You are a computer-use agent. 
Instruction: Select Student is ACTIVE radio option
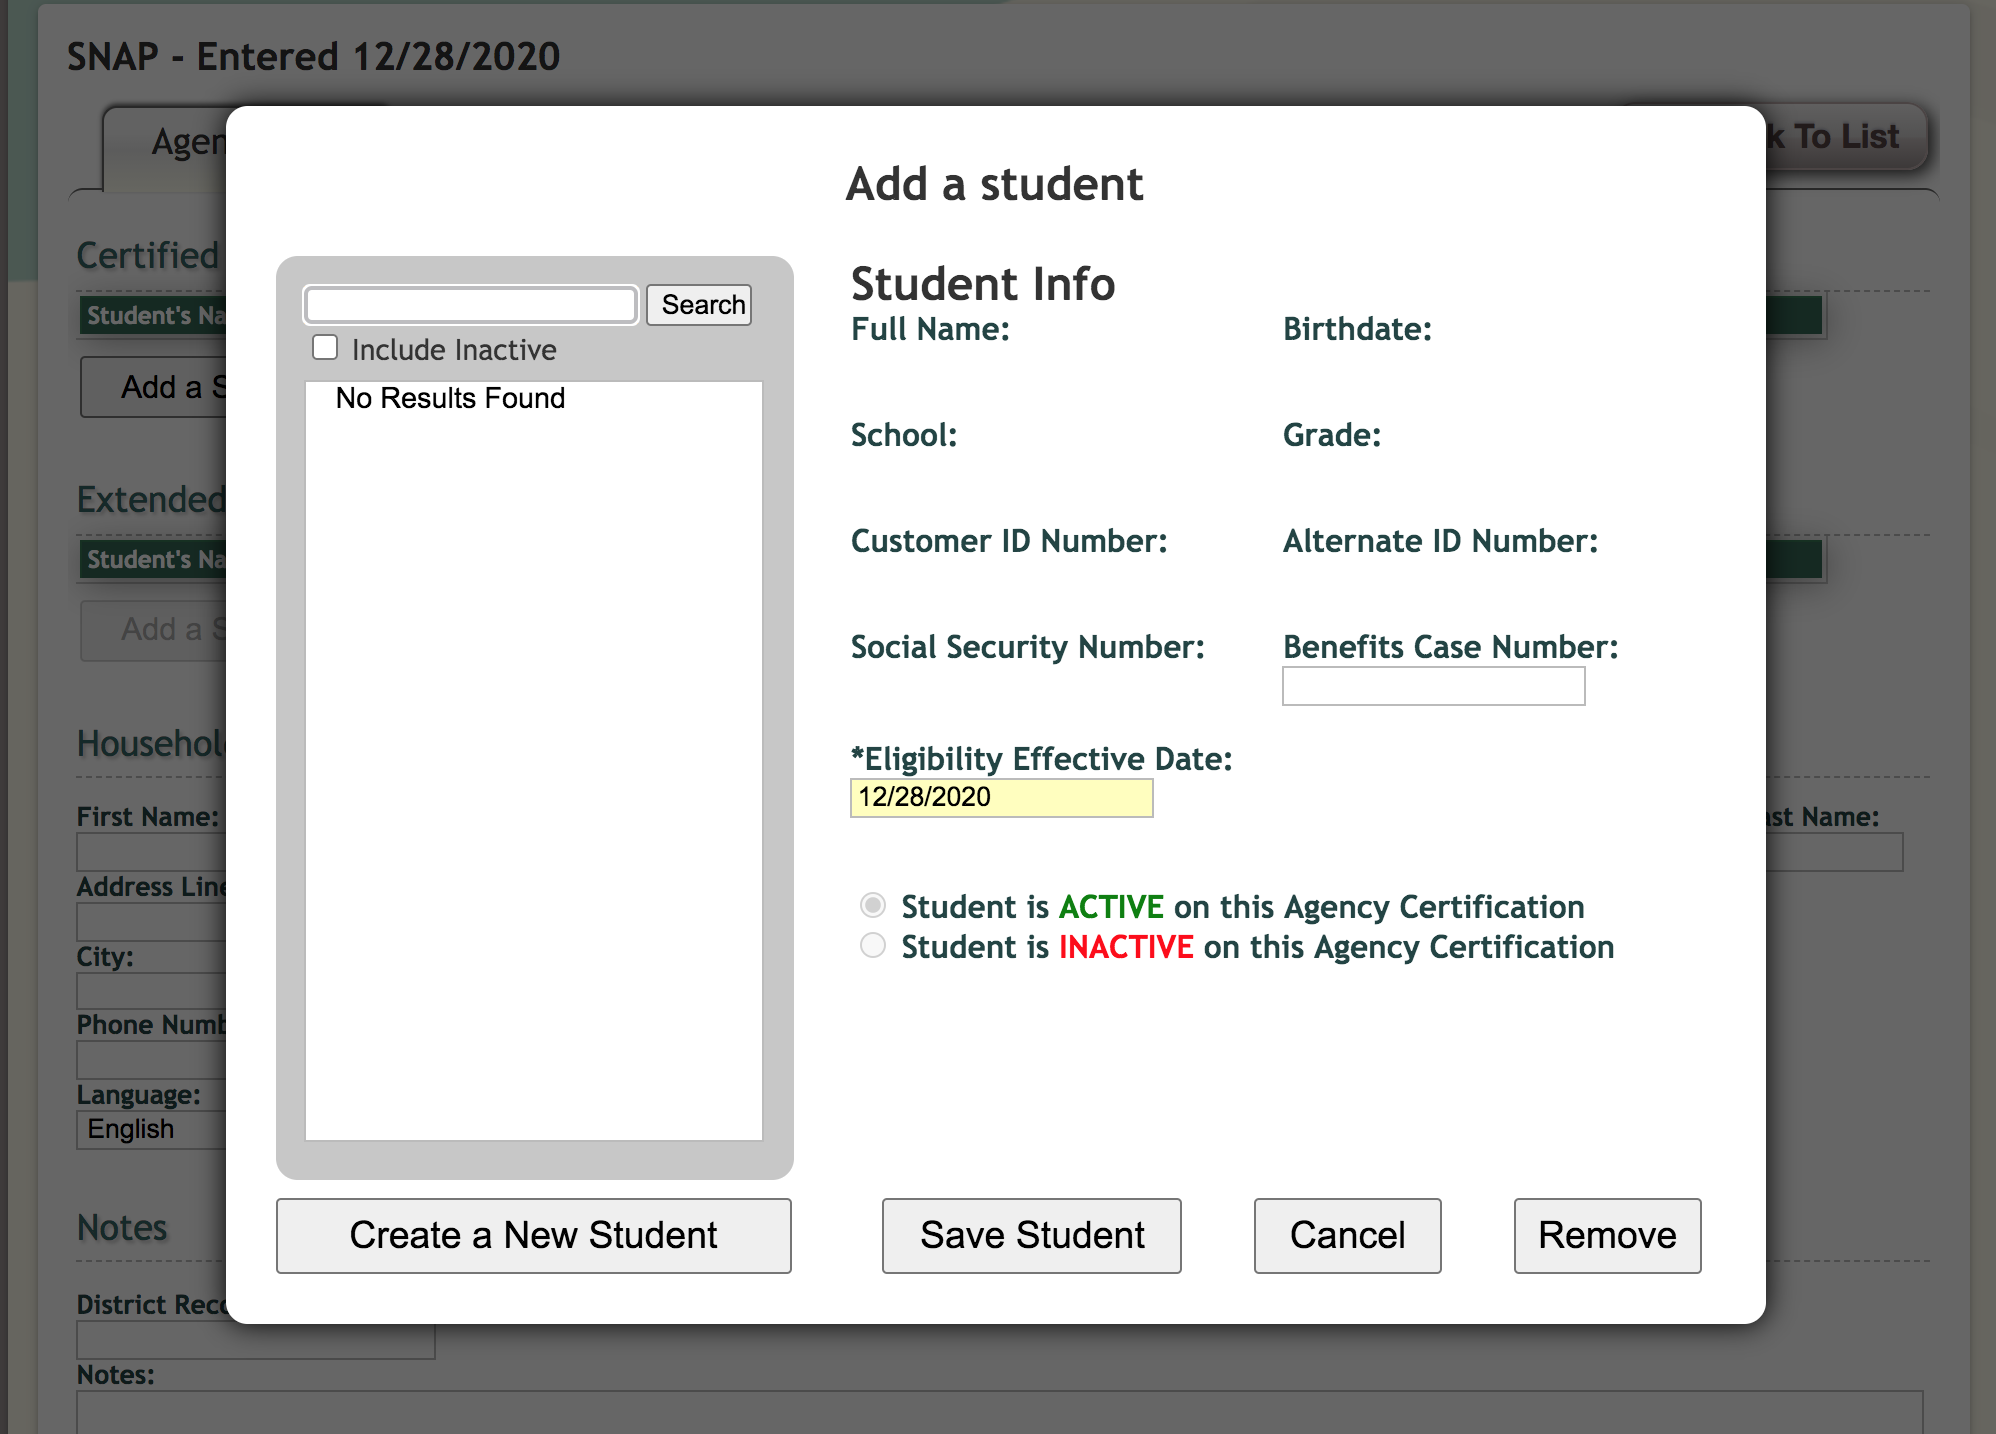click(x=873, y=906)
